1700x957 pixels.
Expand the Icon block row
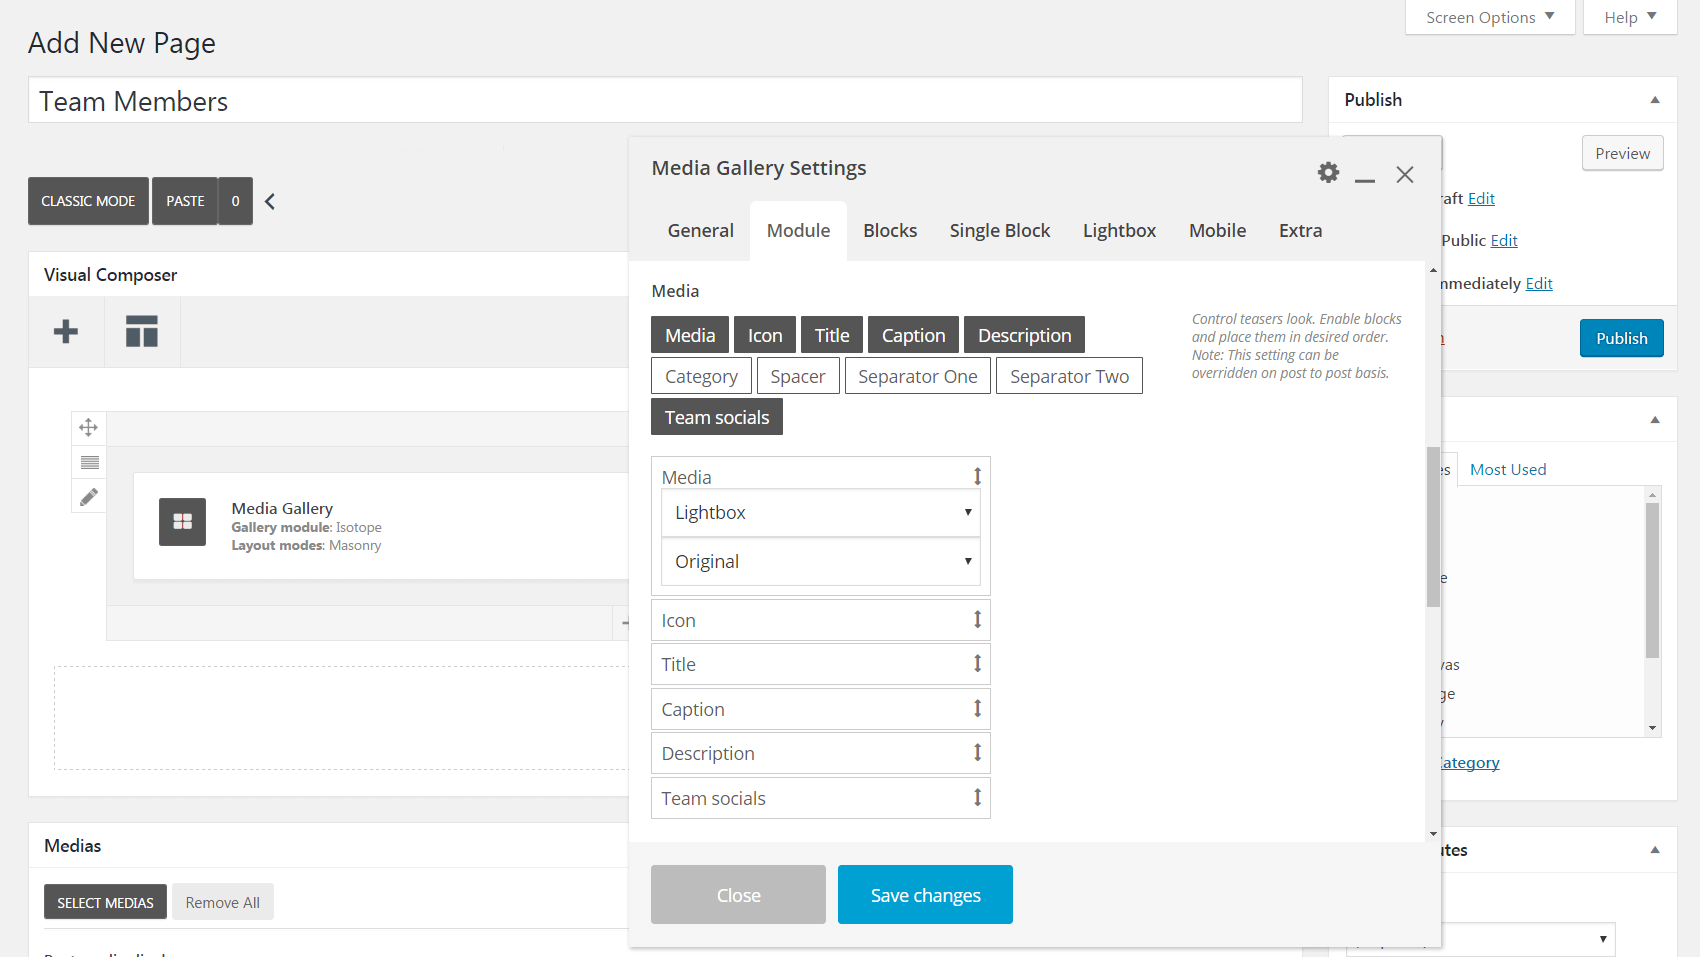[821, 620]
